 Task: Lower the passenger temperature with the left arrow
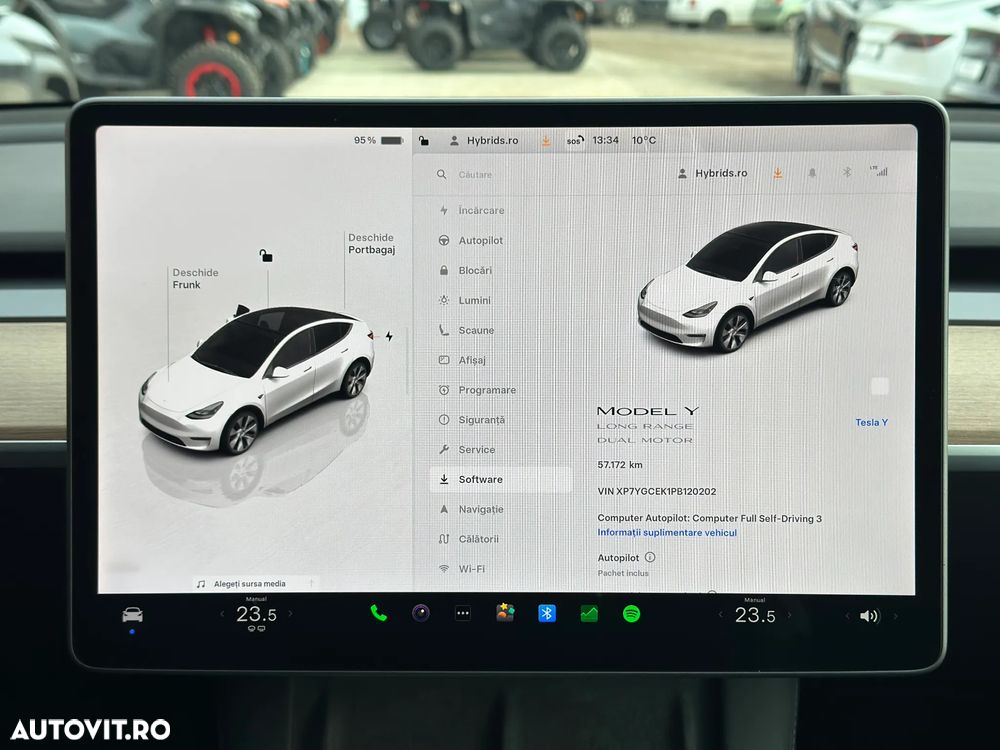[x=721, y=615]
